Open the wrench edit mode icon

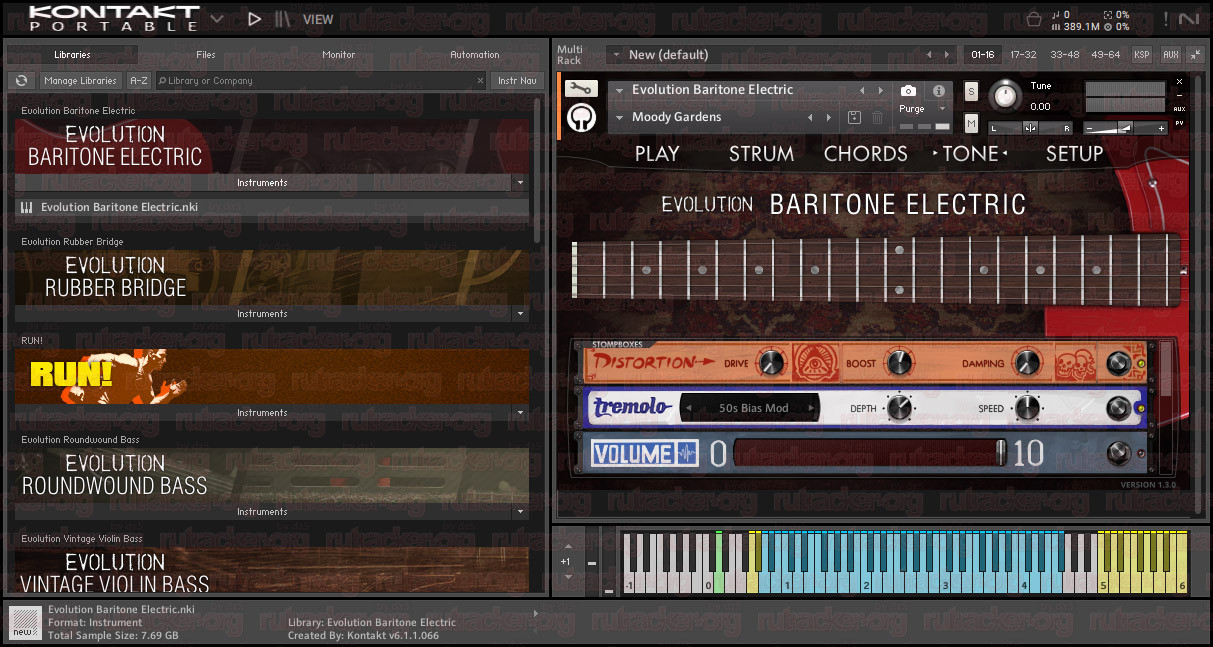pyautogui.click(x=580, y=89)
